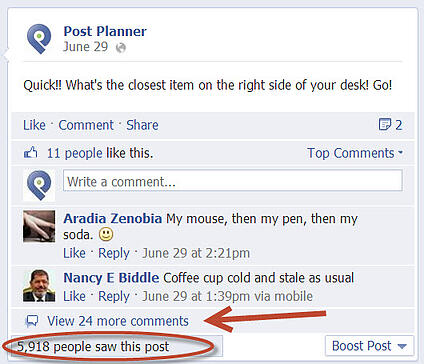The image size is (424, 364).
Task: Expand the Top Comments sorting dropdown
Action: 355,153
